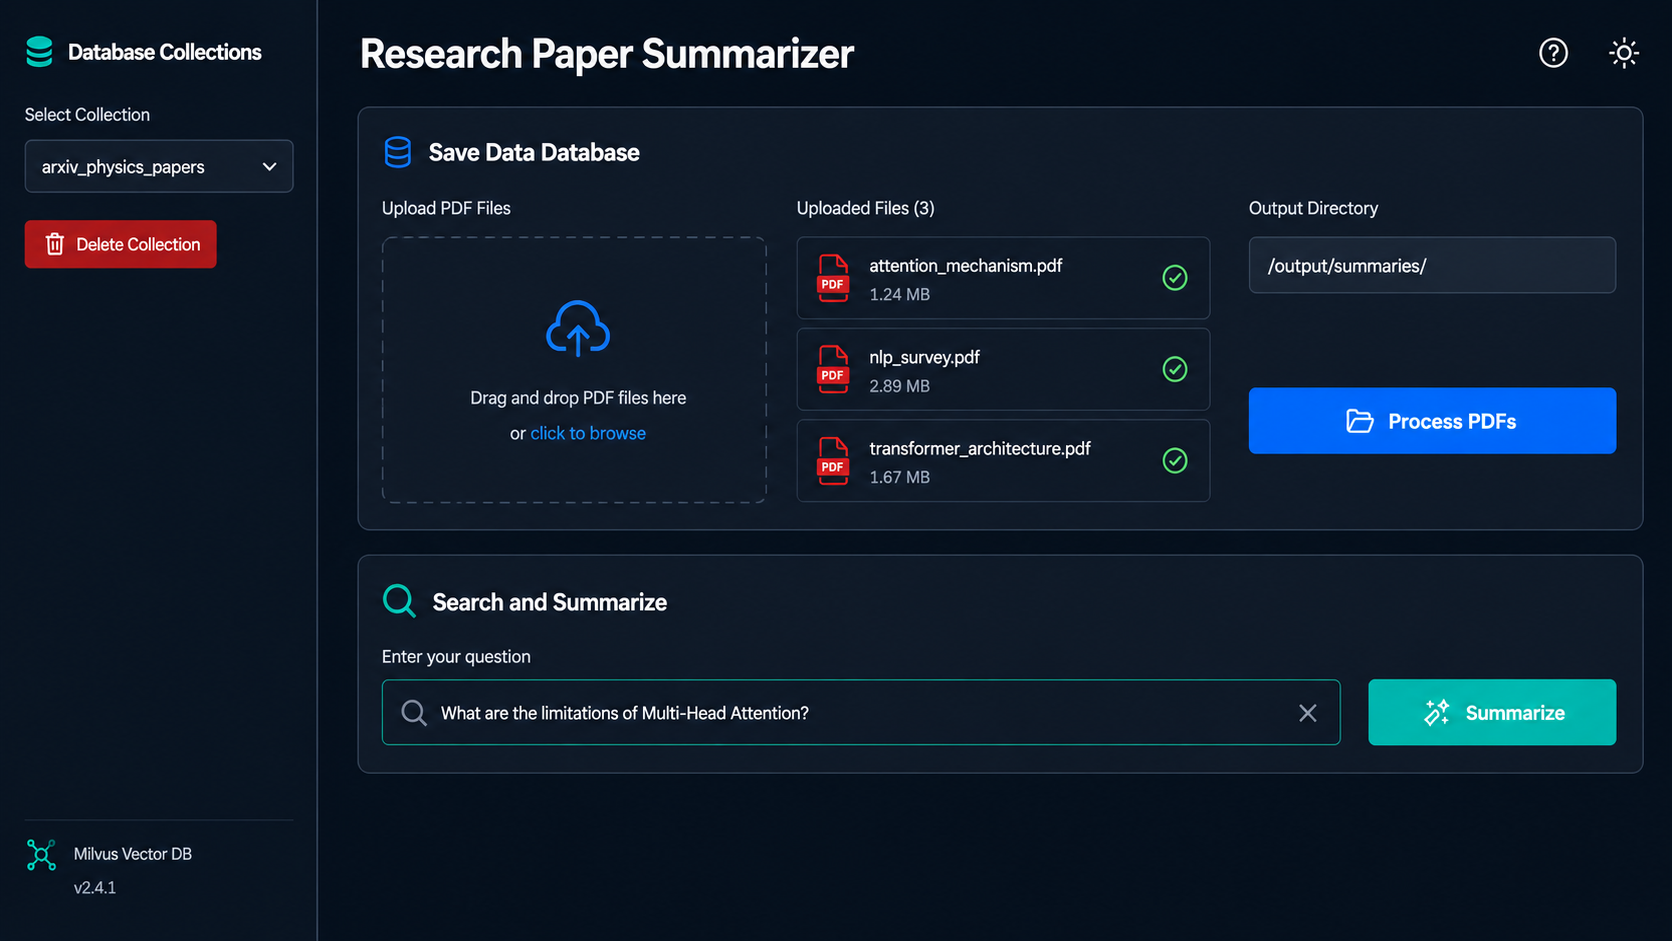Click the Milvus Vector DB logo icon
This screenshot has height=941, width=1672.
pos(41,855)
